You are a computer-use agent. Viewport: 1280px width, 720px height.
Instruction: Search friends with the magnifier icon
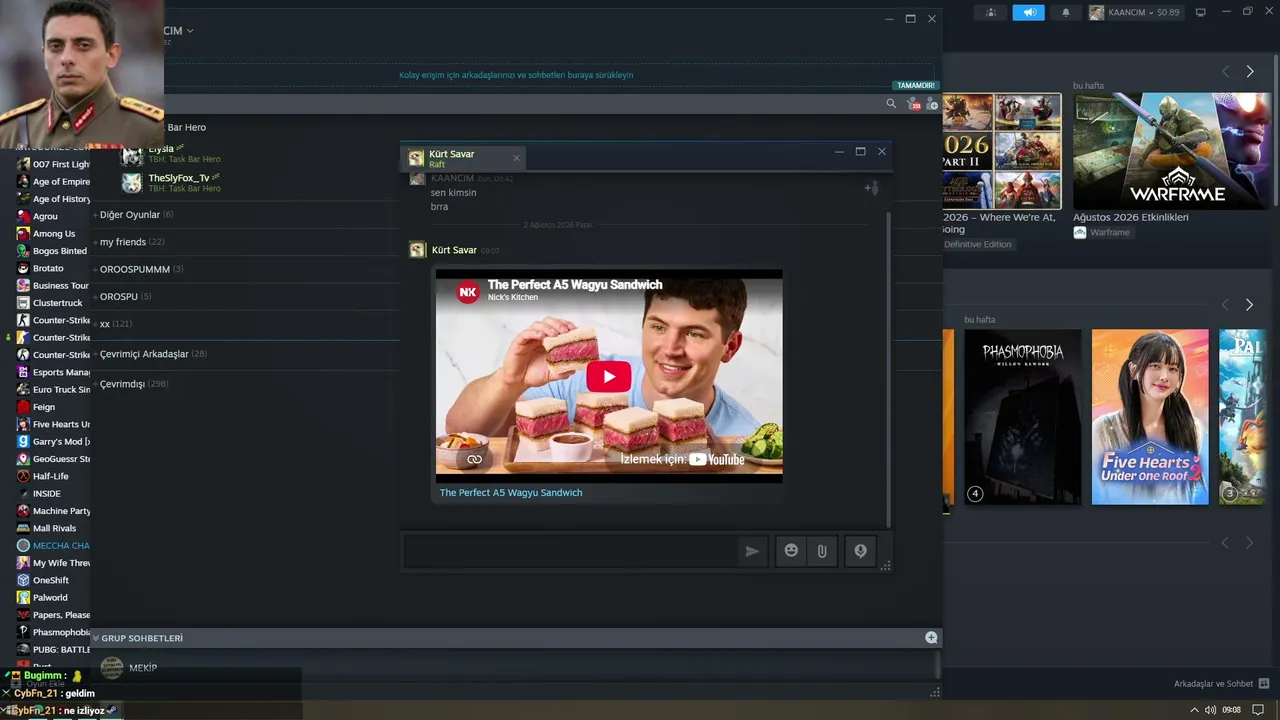tap(891, 103)
